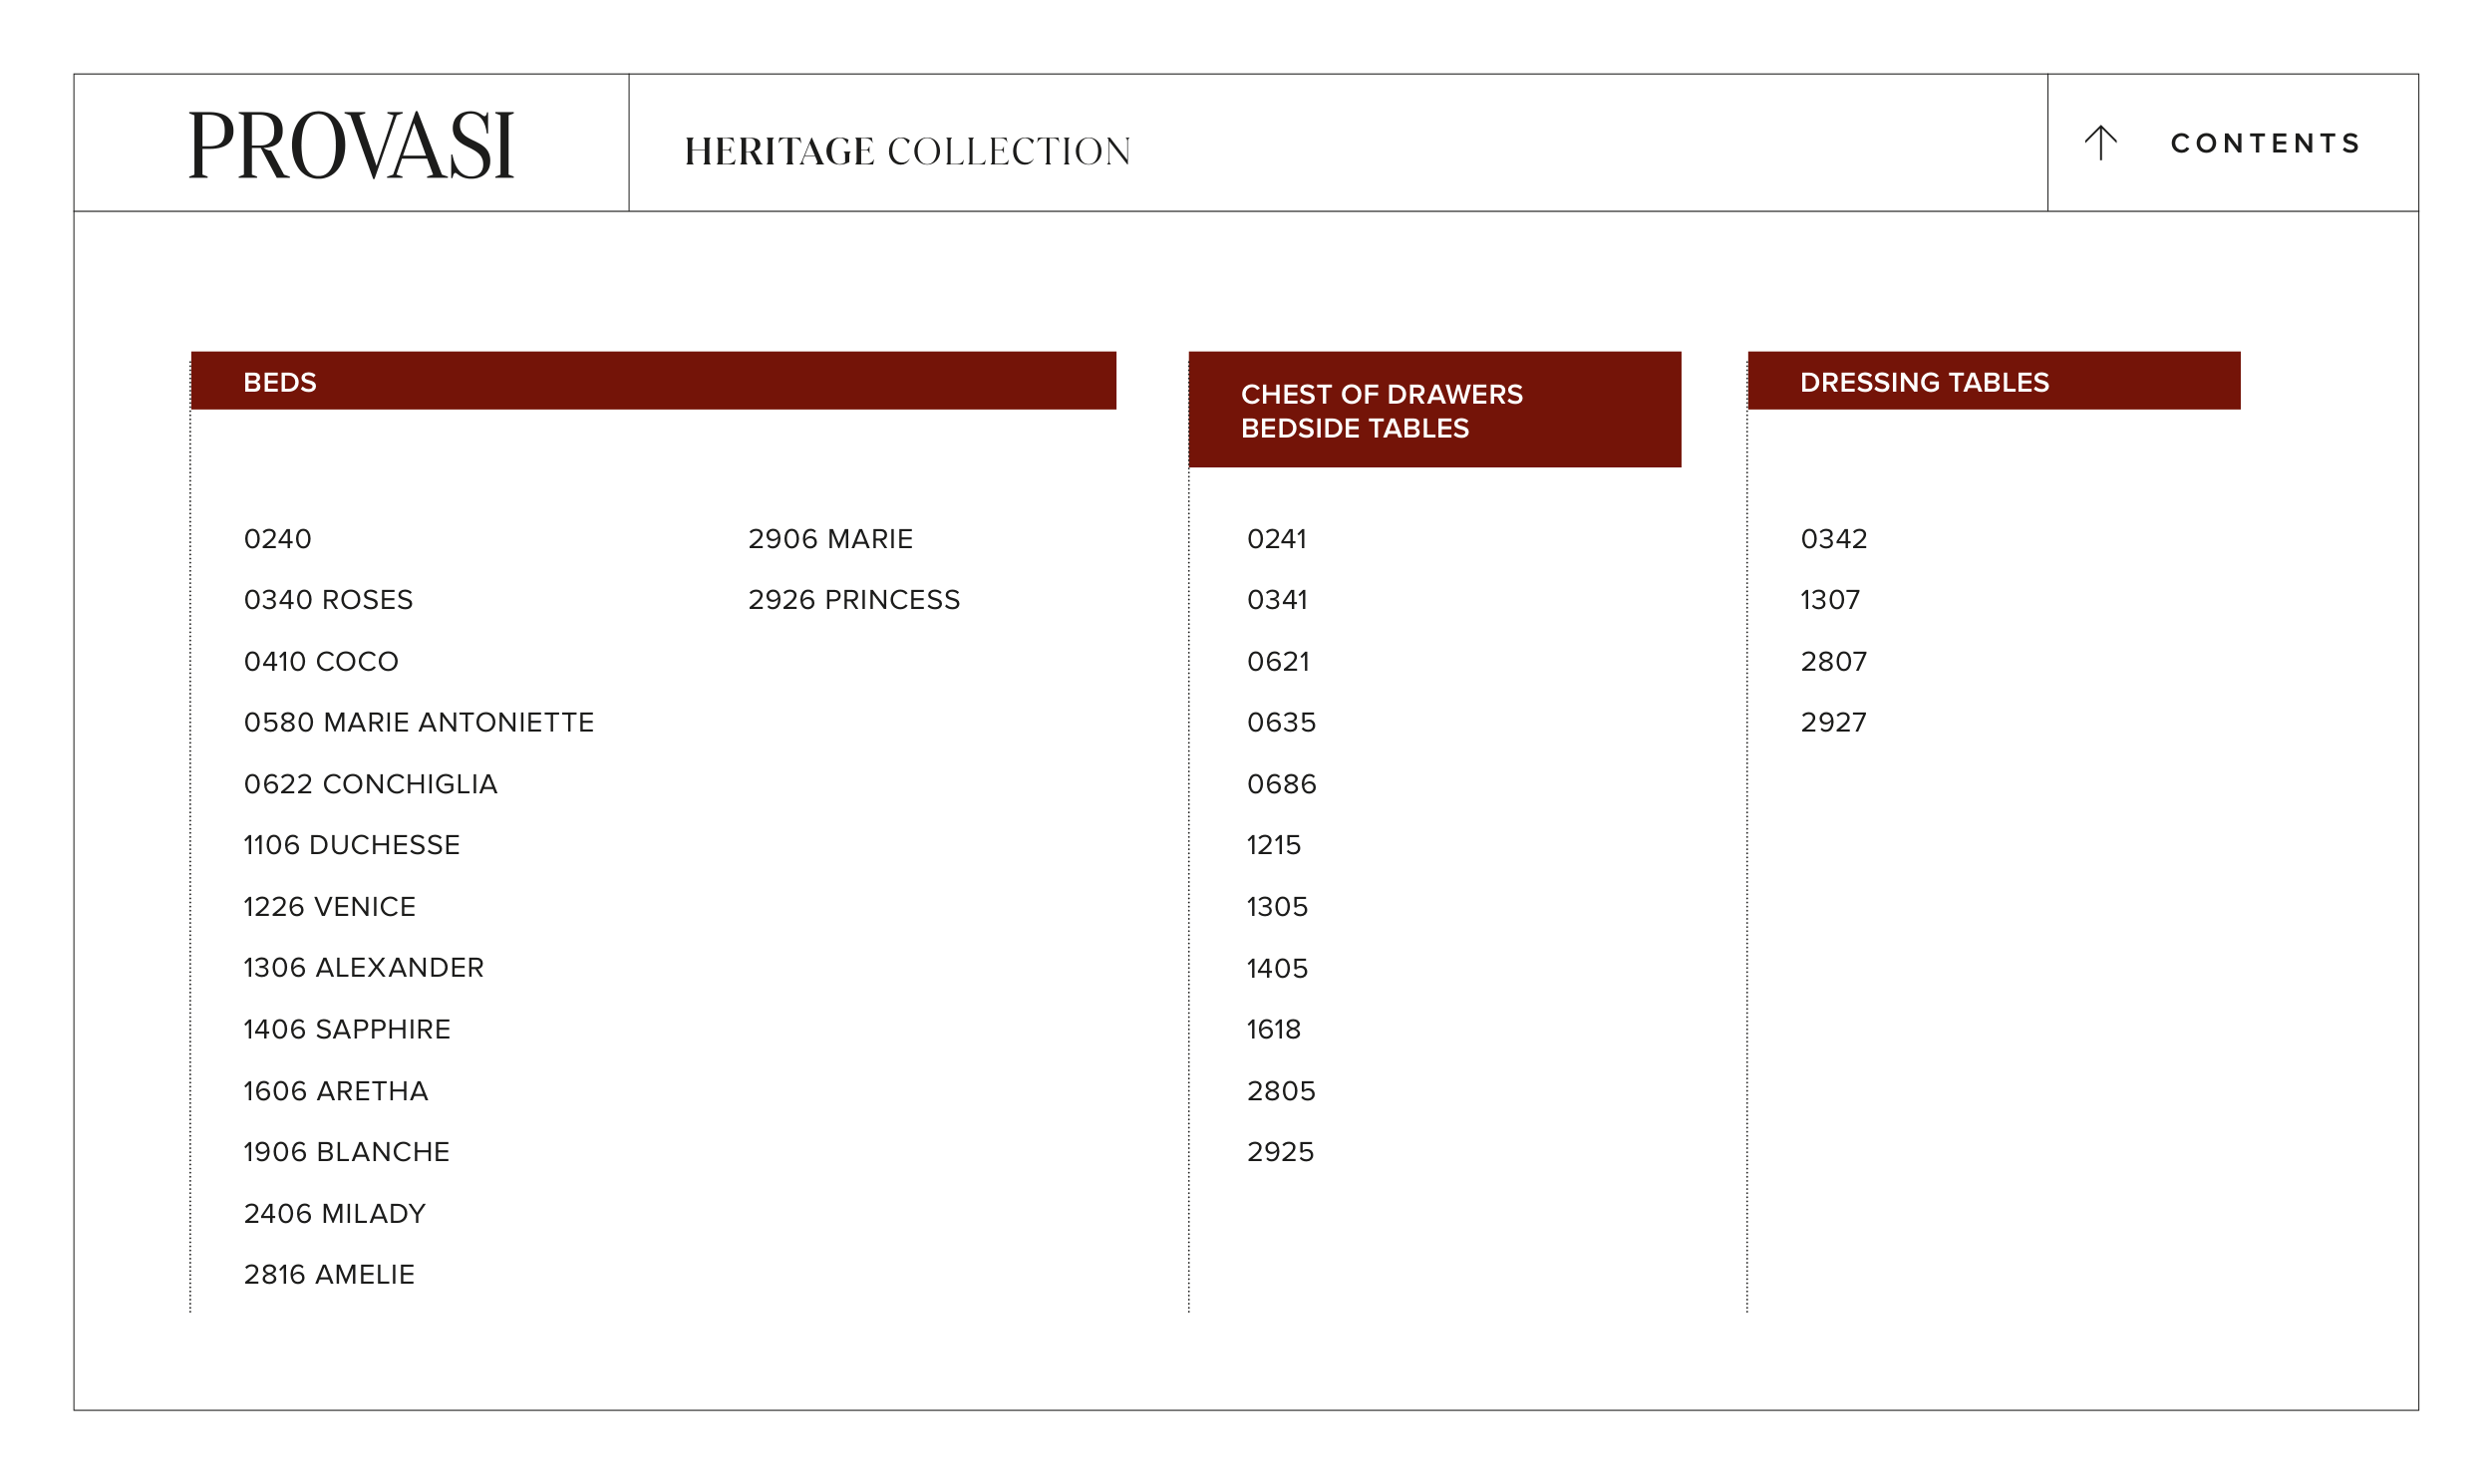
Task: Open the 2816 AMELIE bed entry
Action: click(x=328, y=1275)
